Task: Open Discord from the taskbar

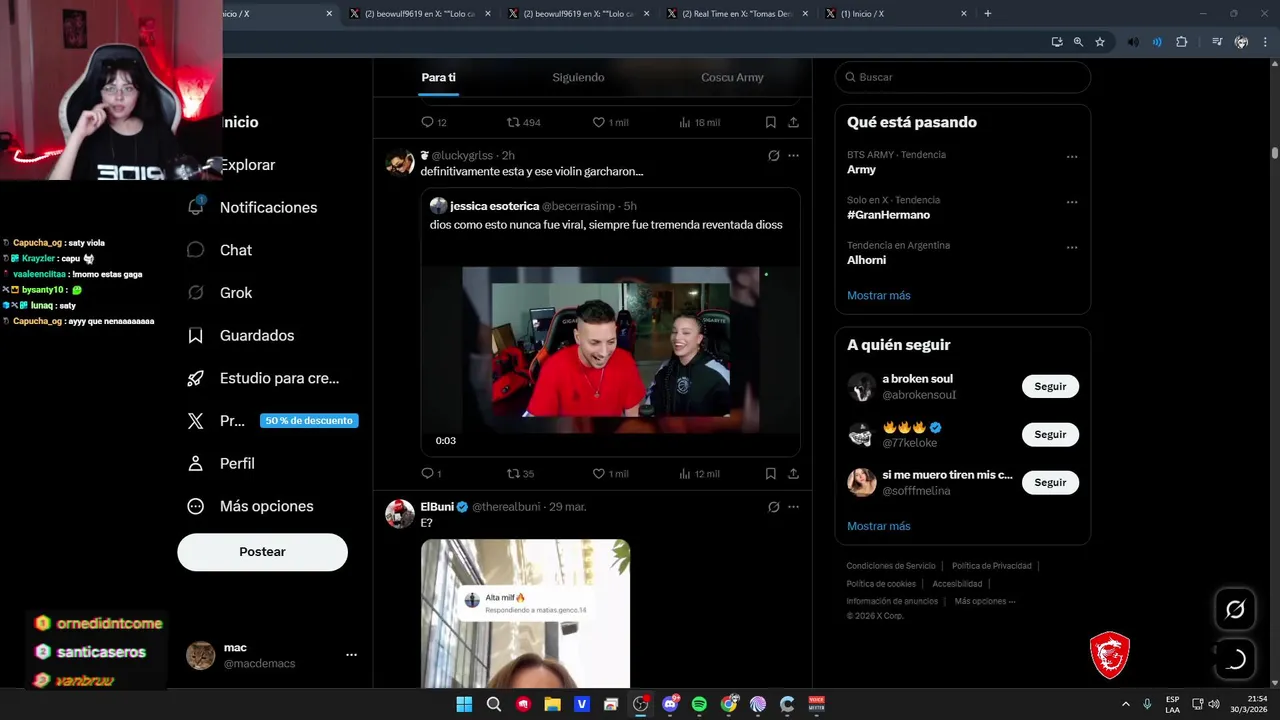Action: coord(670,704)
